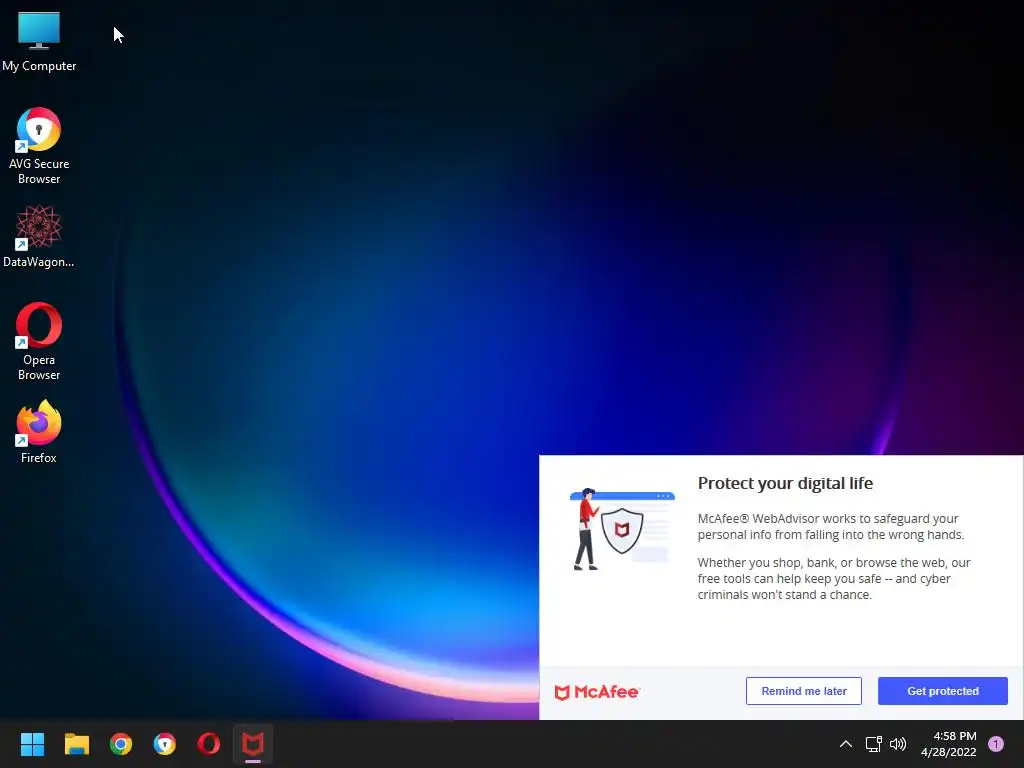The image size is (1024, 768).
Task: Select the AVG Secure Browser desktop shortcut
Action: tap(39, 146)
